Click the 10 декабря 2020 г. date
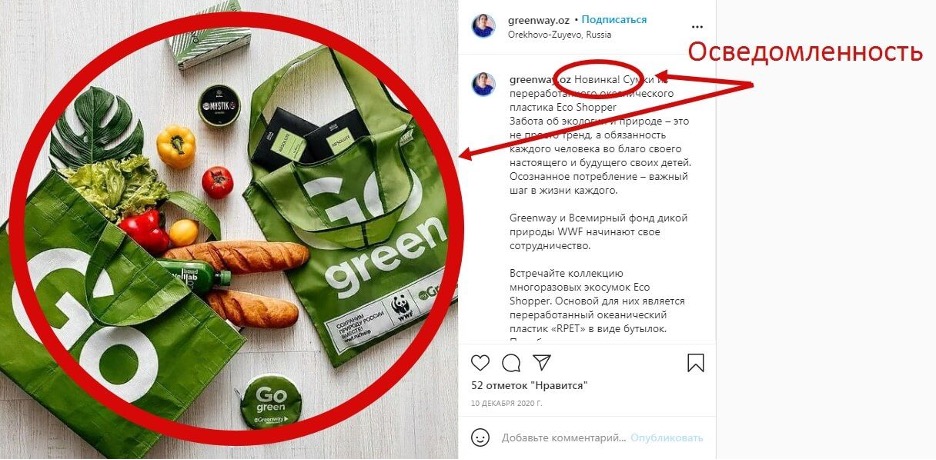This screenshot has width=936, height=460. click(x=508, y=403)
